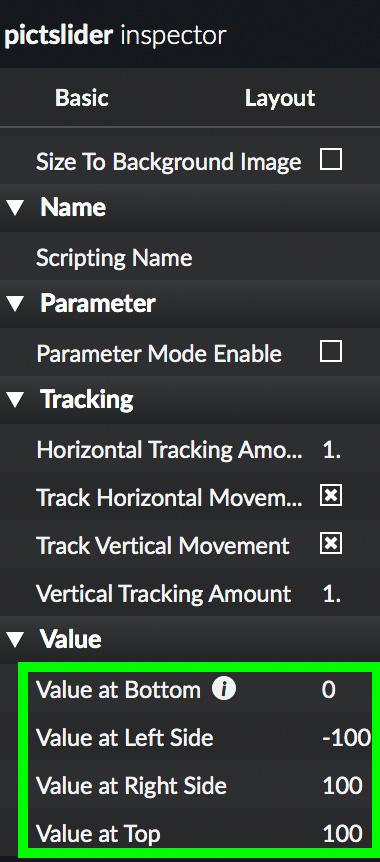This screenshot has width=380, height=862.
Task: Switch to the Layout tab
Action: [x=280, y=98]
